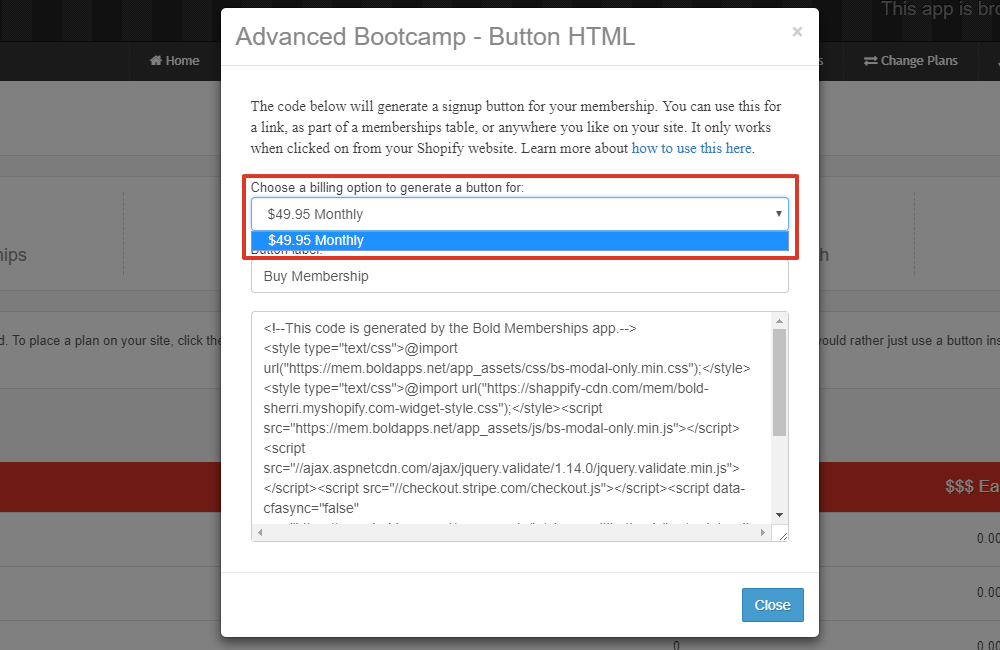Open the billing option dropdown
The width and height of the screenshot is (1000, 650).
click(x=520, y=214)
